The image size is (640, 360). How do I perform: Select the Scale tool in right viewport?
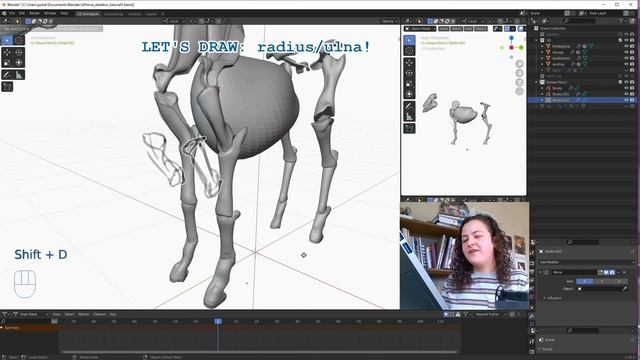tap(409, 84)
